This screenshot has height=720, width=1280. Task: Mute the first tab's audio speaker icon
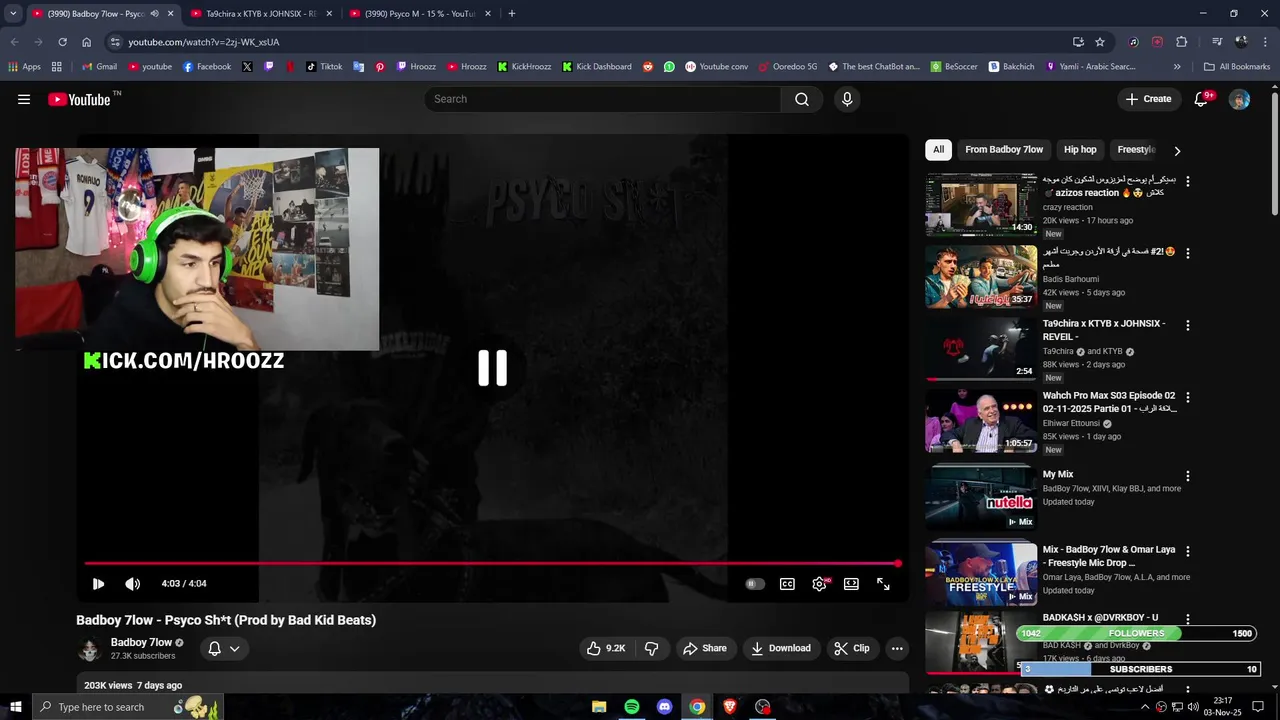click(154, 14)
